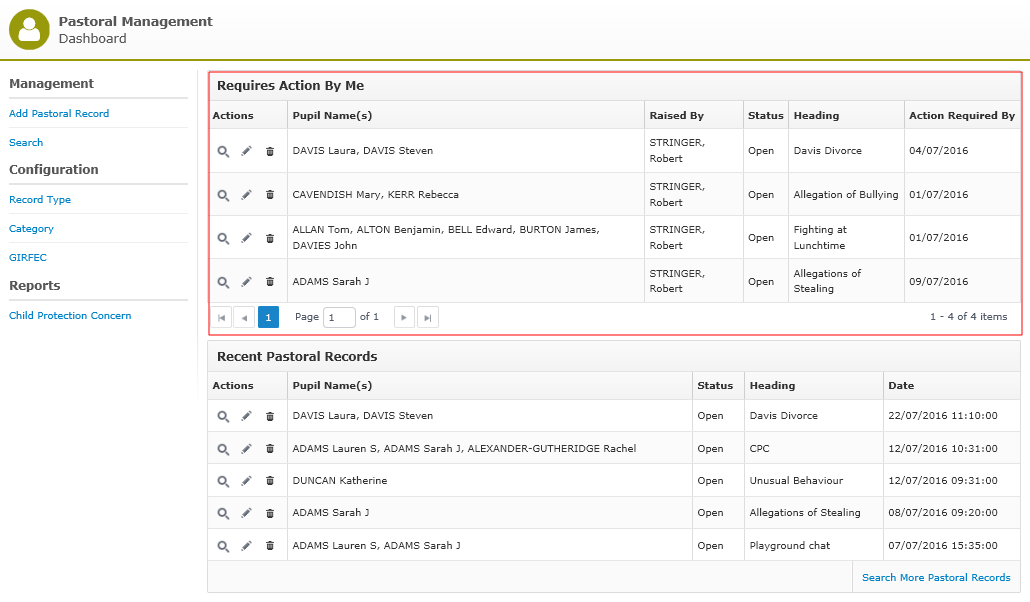Edit the 08/07/2016 Allegations of Stealing record
Screen dimensions: 1030x602
(x=246, y=514)
